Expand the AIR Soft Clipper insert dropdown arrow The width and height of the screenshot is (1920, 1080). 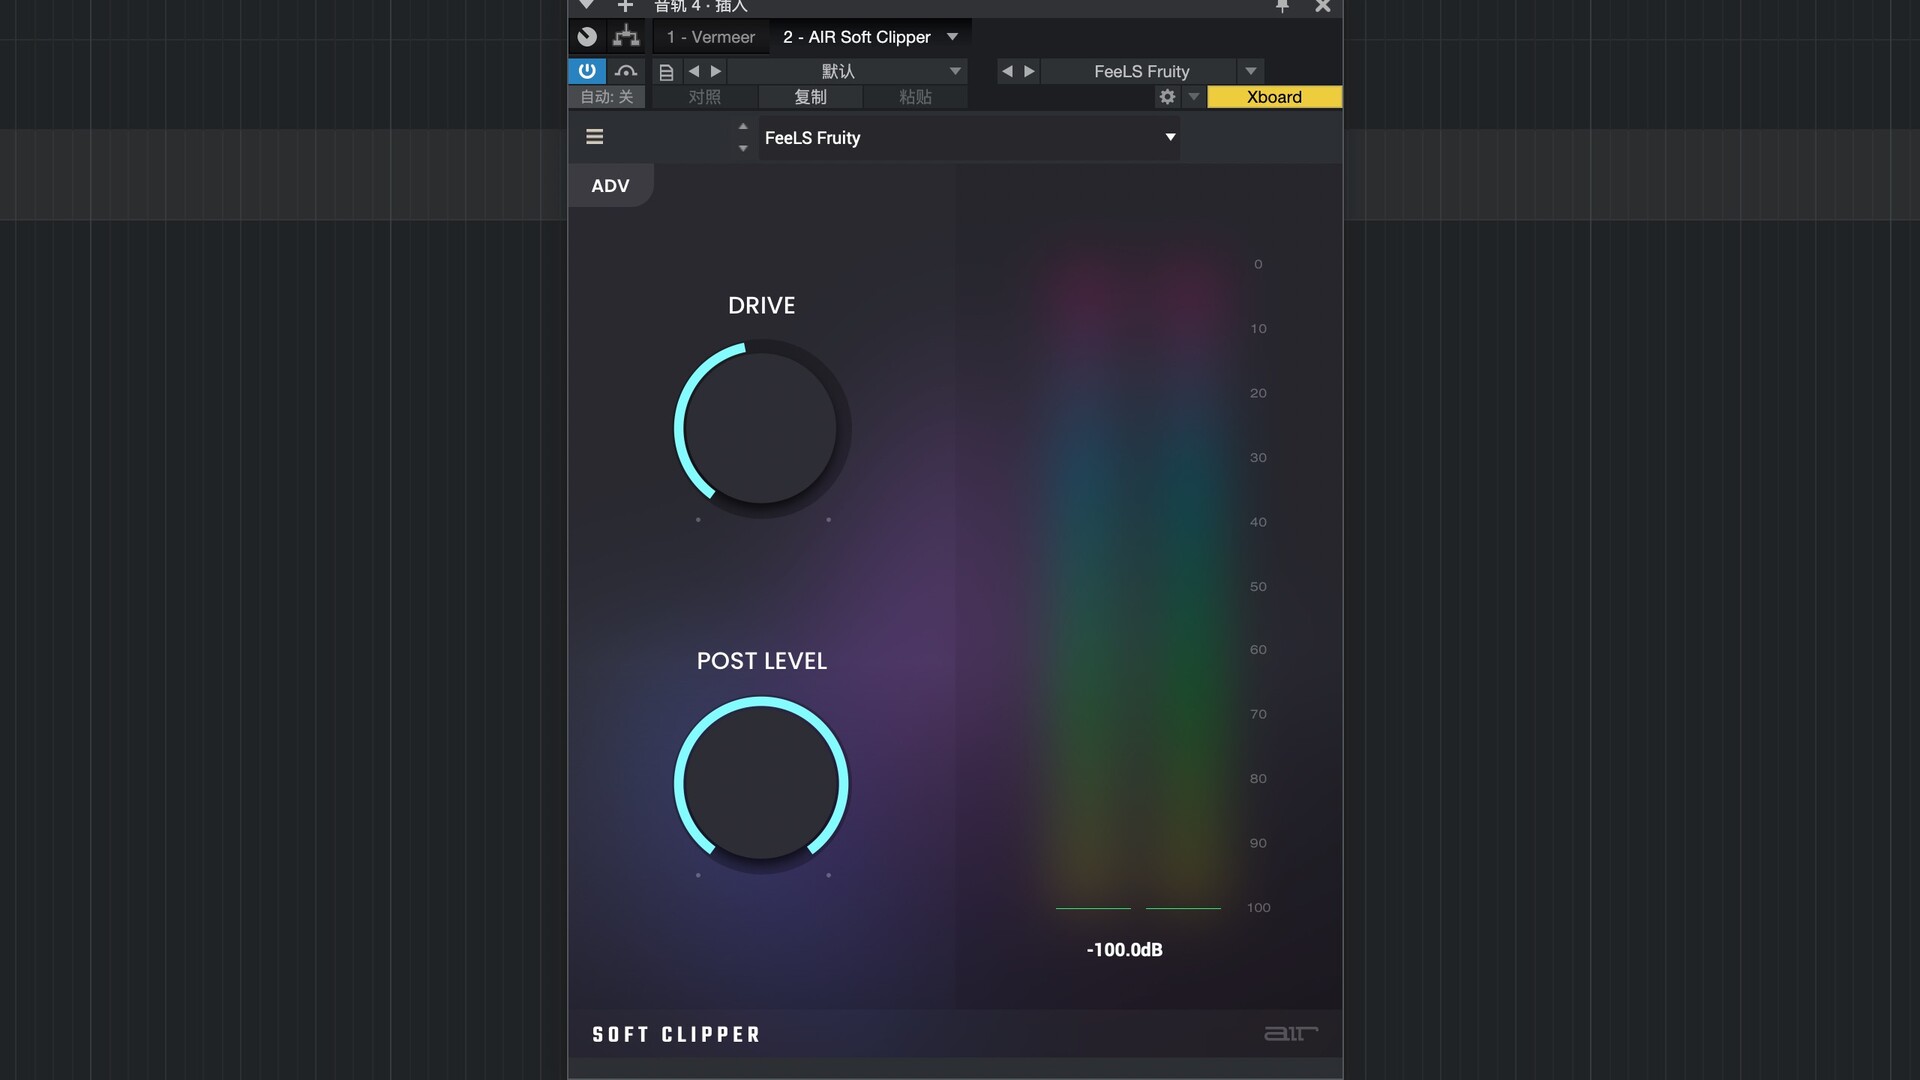tap(952, 37)
